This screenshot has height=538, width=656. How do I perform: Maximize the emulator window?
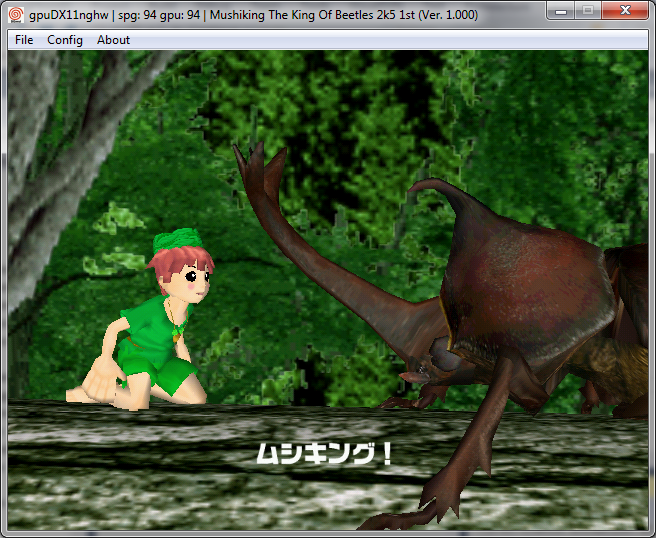point(588,12)
